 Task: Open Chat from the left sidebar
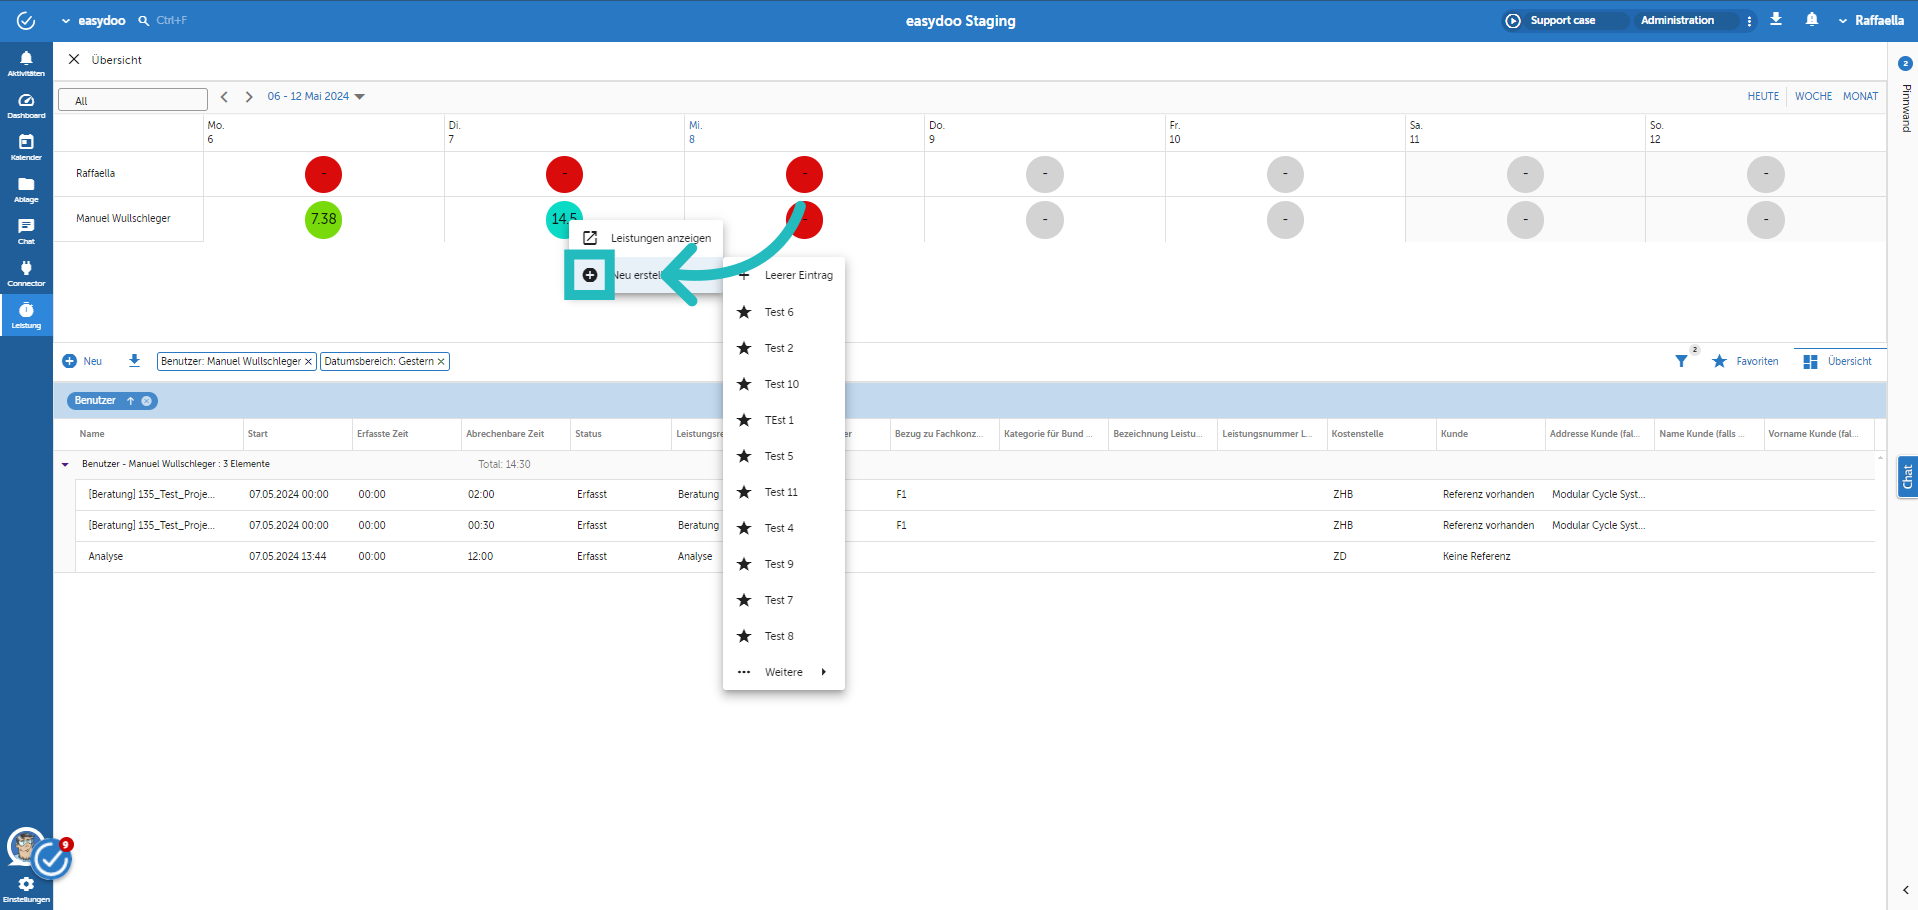pyautogui.click(x=26, y=231)
